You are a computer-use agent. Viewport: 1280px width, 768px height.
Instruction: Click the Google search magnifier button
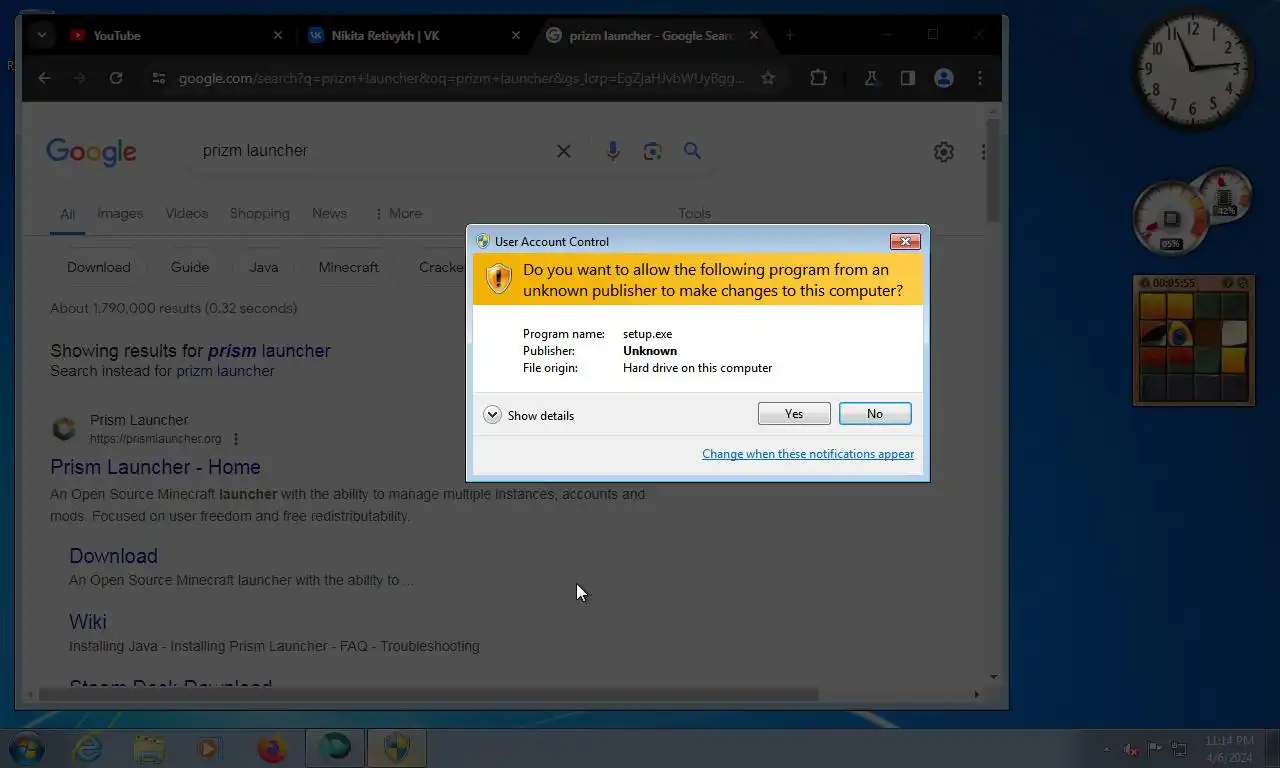(692, 151)
